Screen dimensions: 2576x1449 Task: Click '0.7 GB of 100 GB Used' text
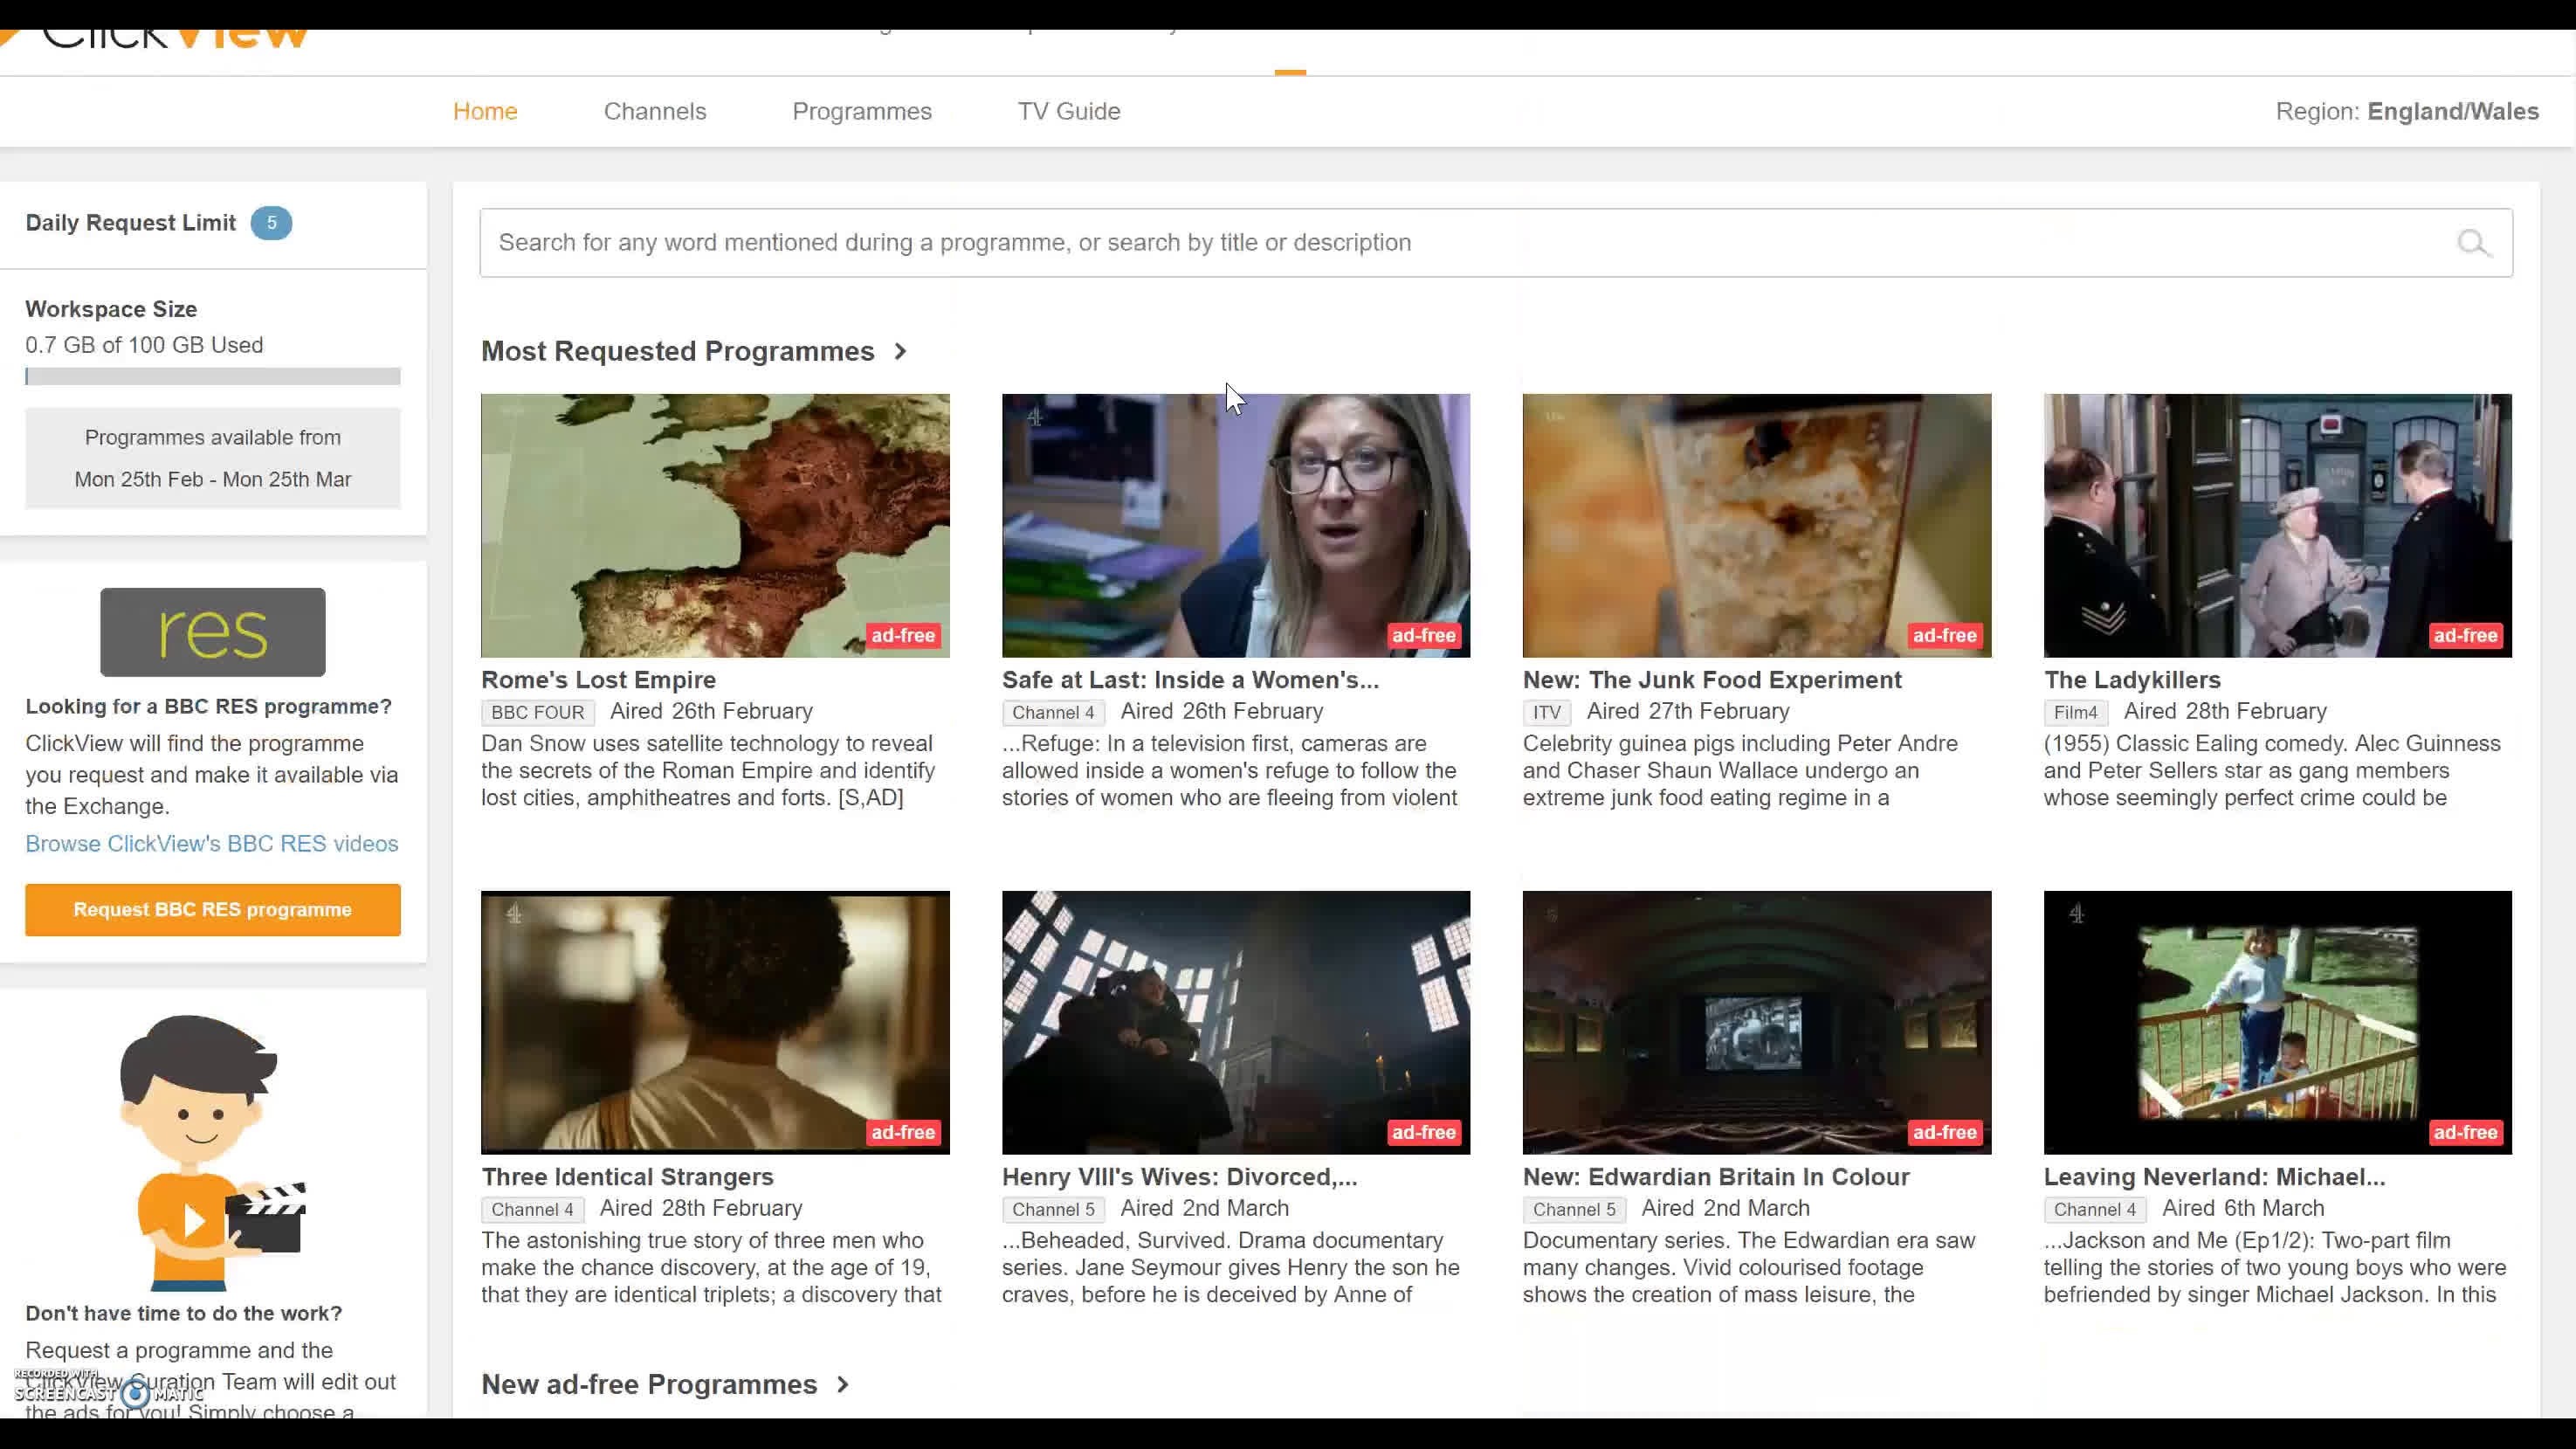coord(144,345)
